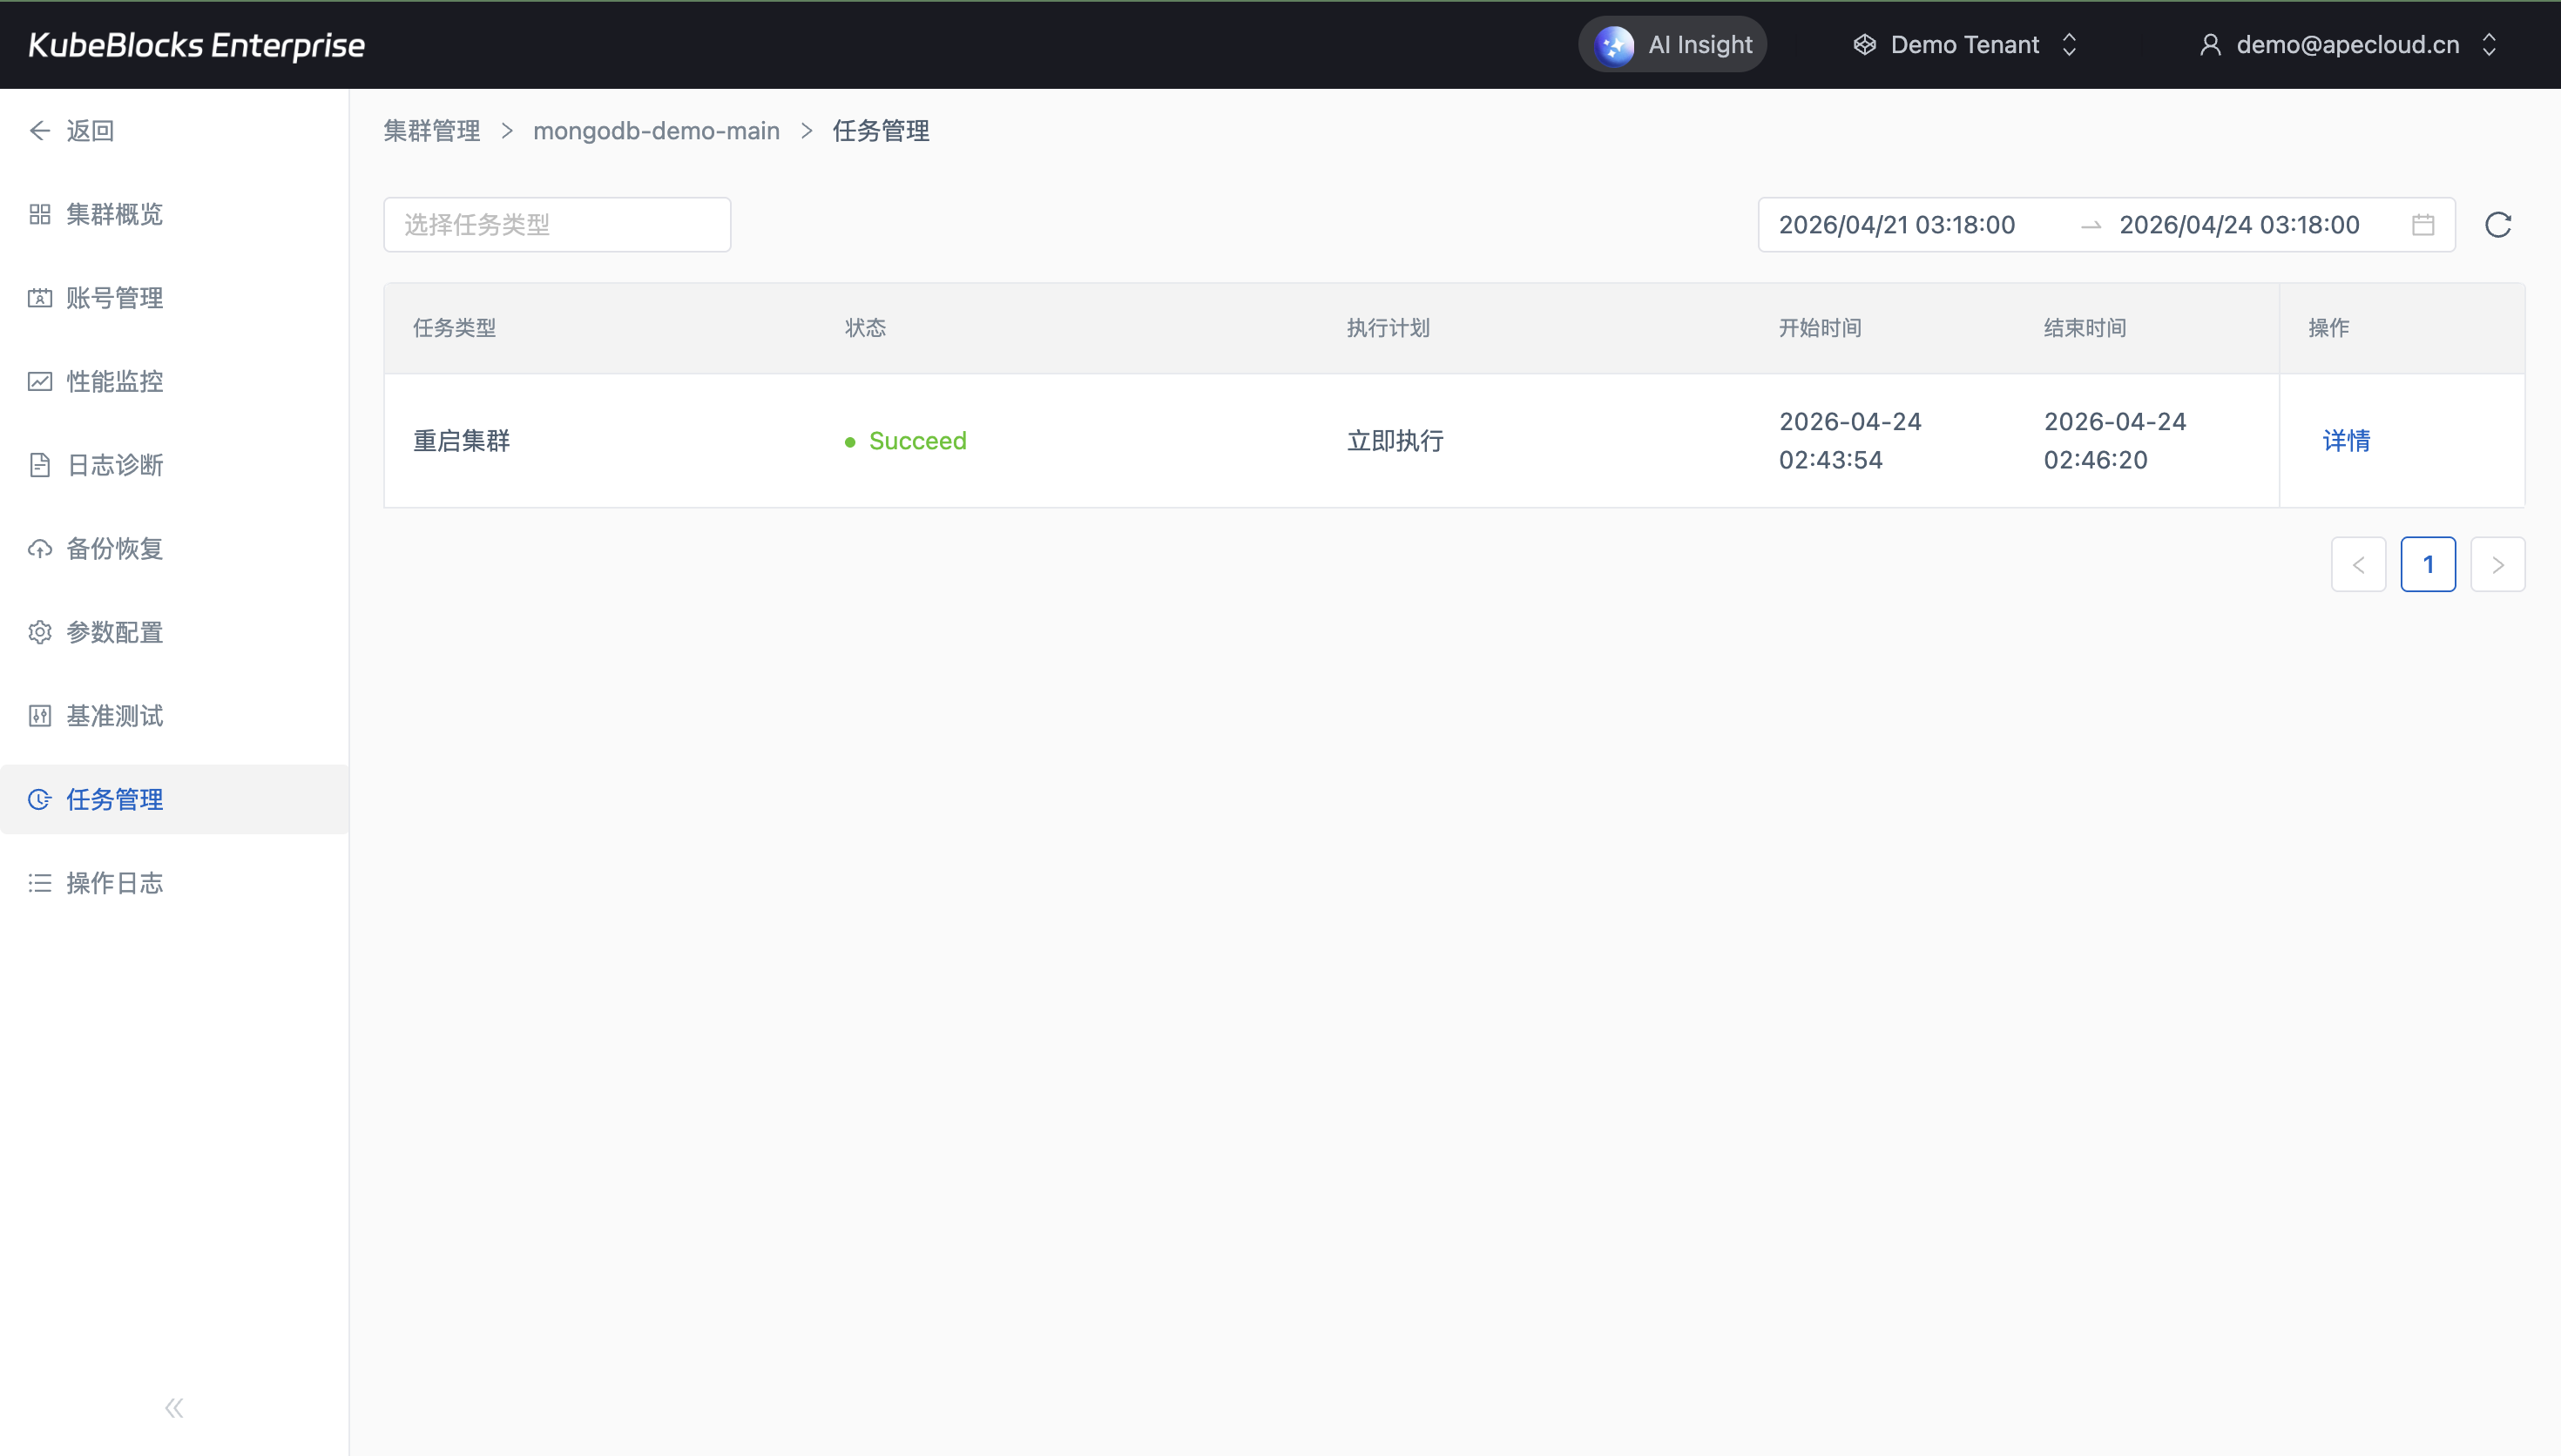The height and width of the screenshot is (1456, 2561).
Task: Click the 集群管理 breadcrumb link
Action: (x=432, y=131)
